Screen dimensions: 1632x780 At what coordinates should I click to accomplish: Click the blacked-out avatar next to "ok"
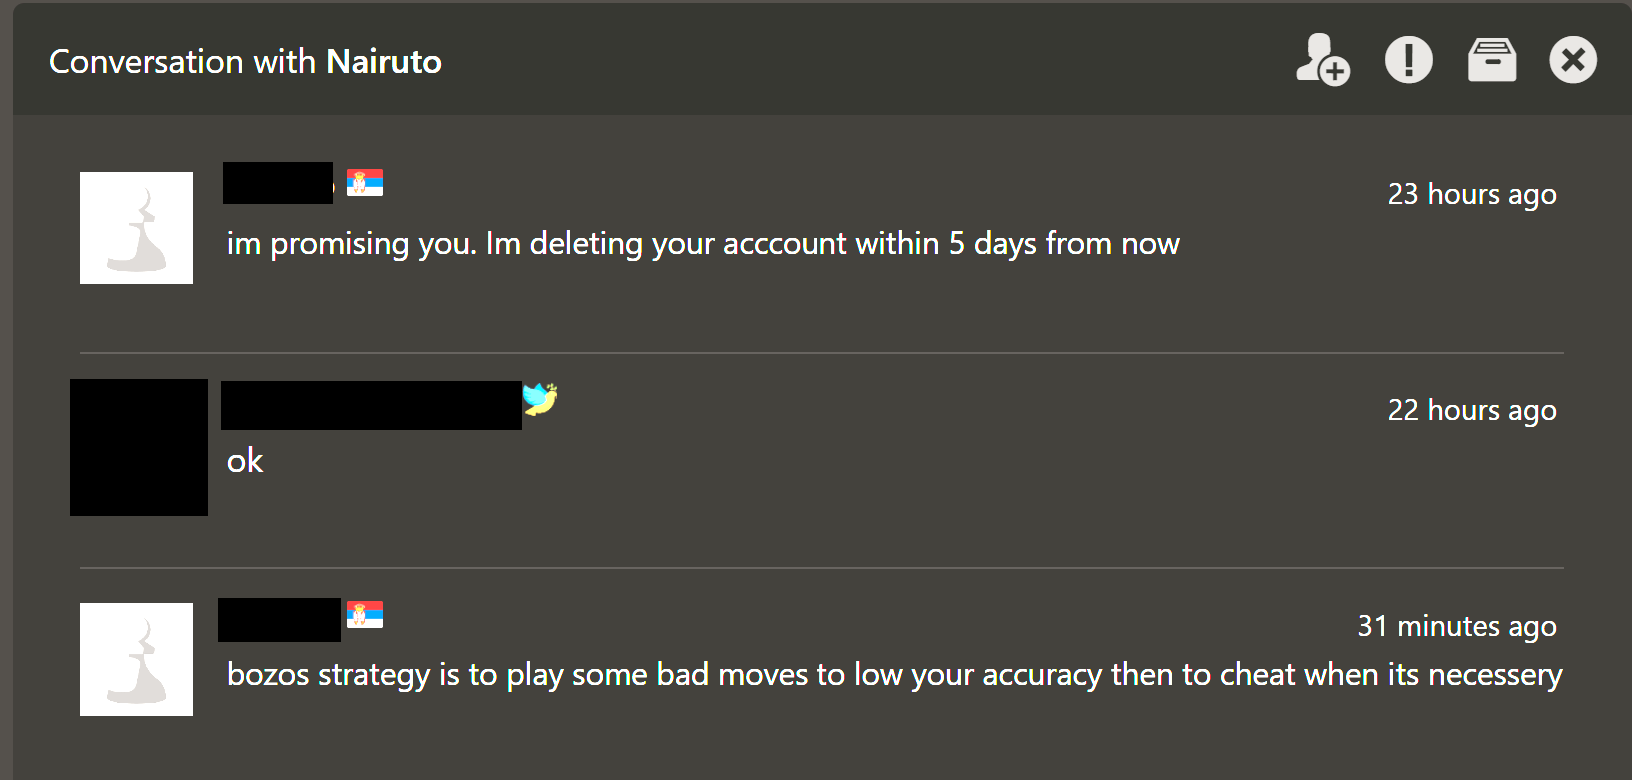(139, 447)
